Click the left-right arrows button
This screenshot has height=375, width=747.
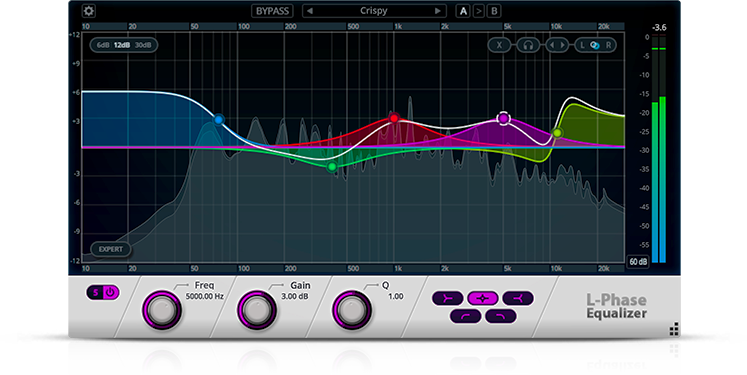[557, 45]
